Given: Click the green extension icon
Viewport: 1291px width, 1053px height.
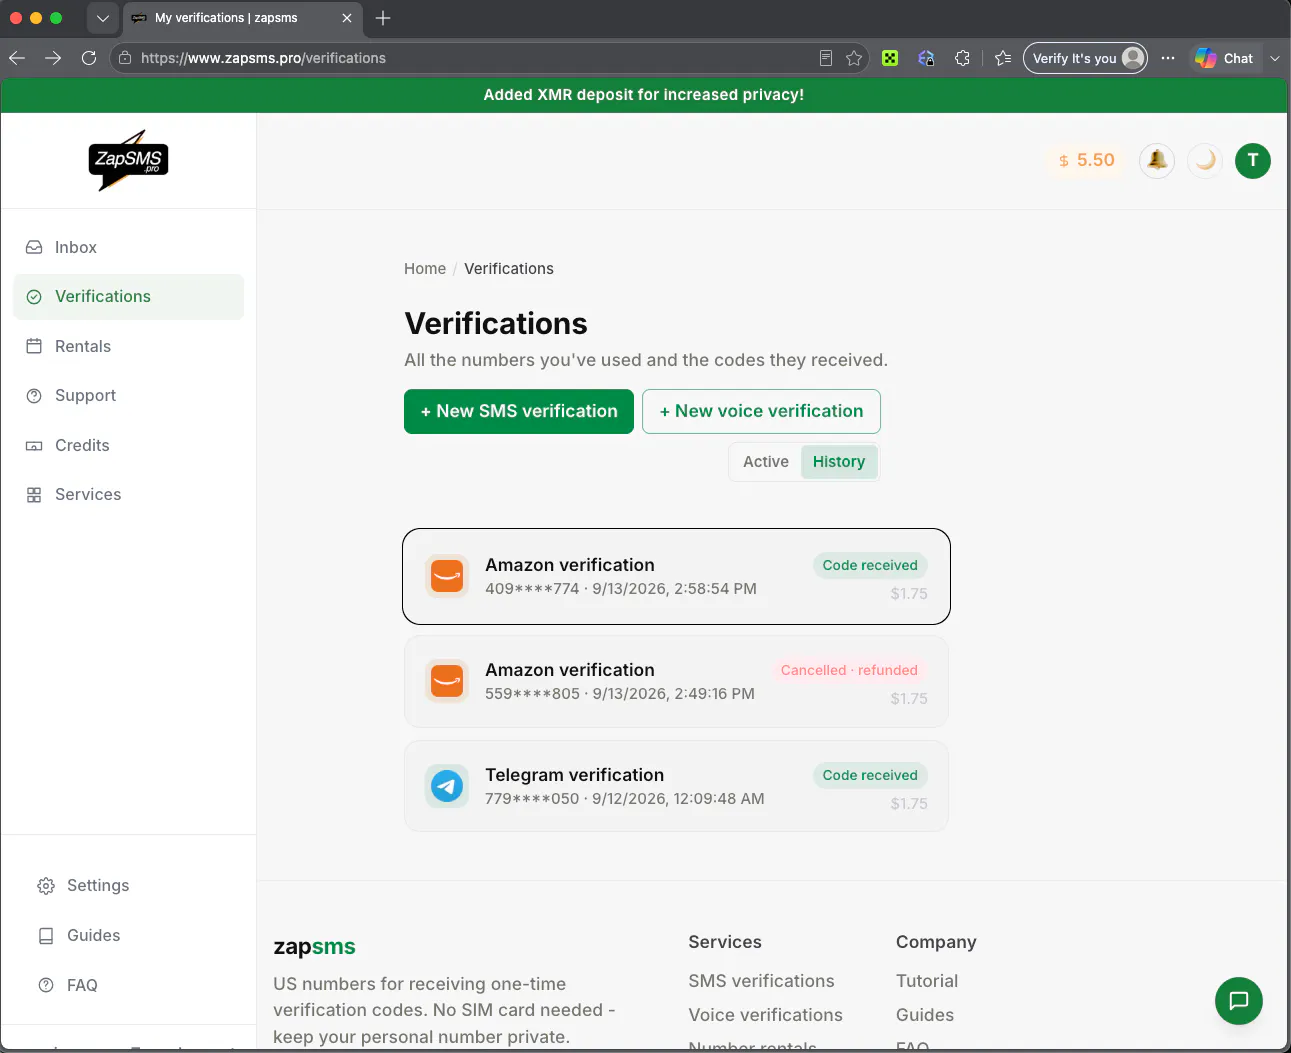Looking at the screenshot, I should tap(890, 58).
